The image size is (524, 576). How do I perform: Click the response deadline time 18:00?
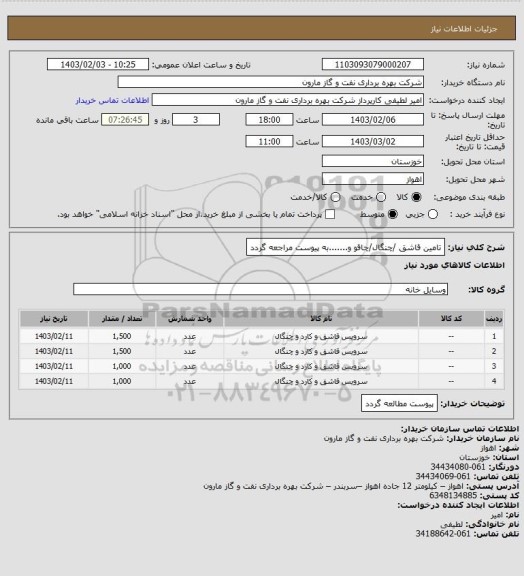269,120
